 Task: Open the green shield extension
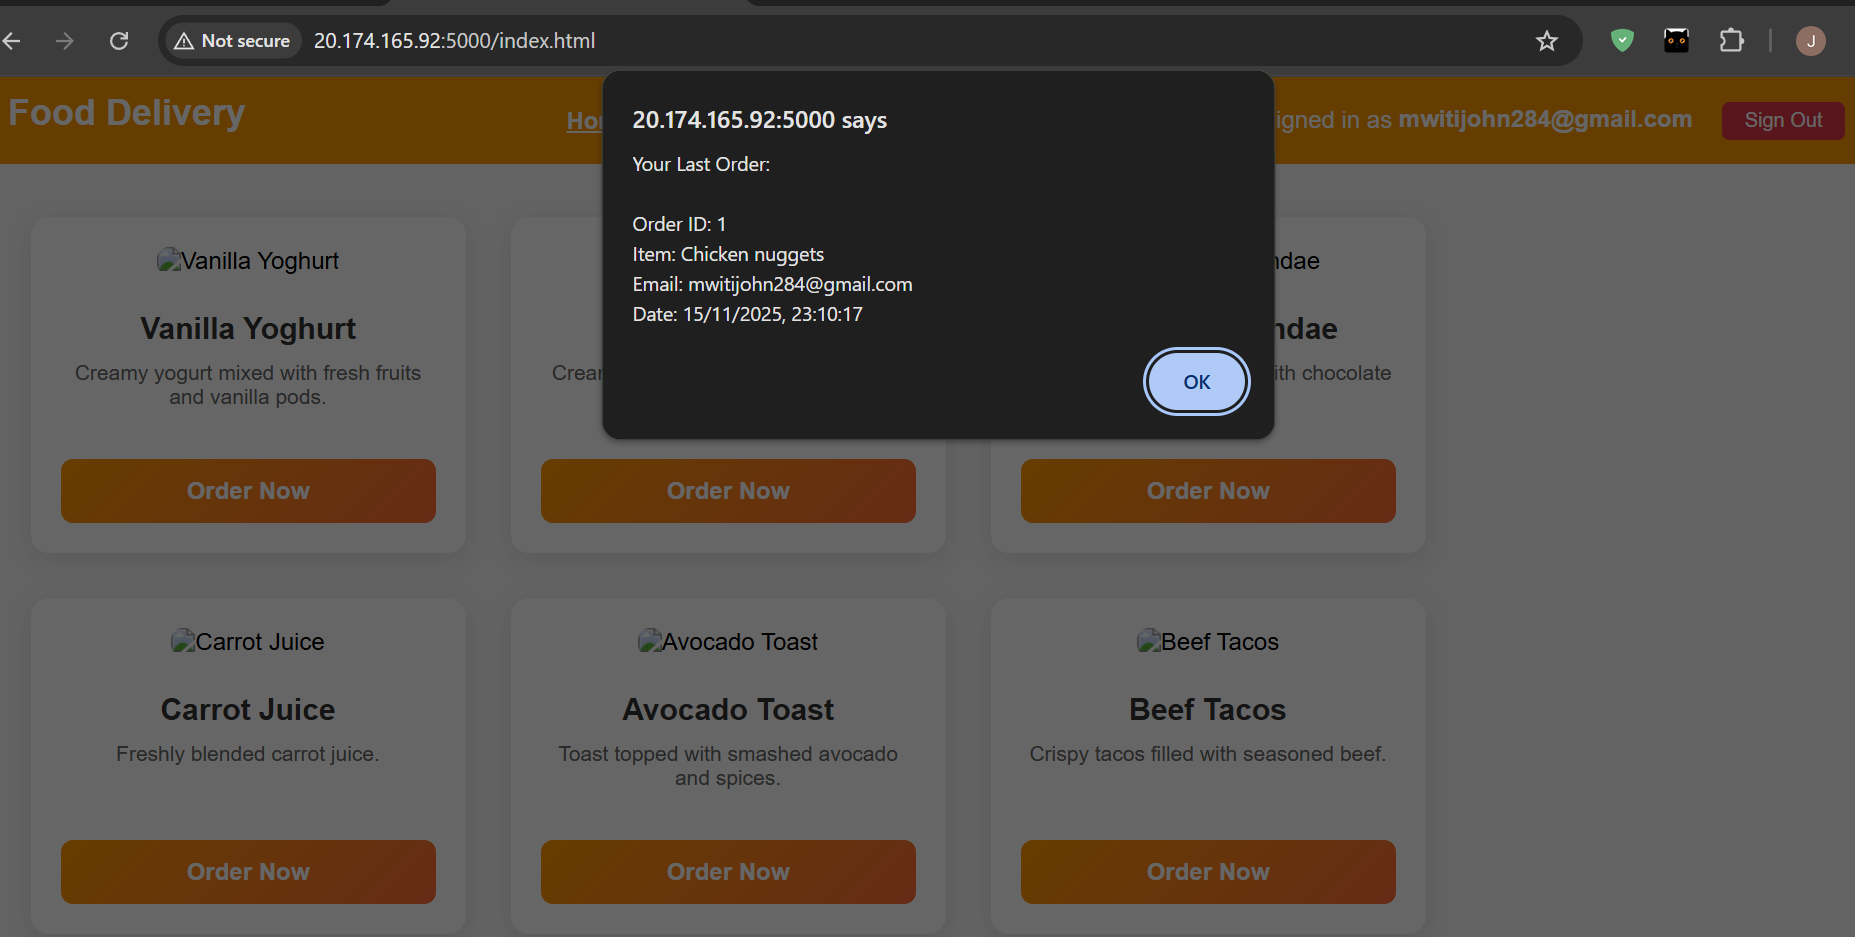(1622, 41)
